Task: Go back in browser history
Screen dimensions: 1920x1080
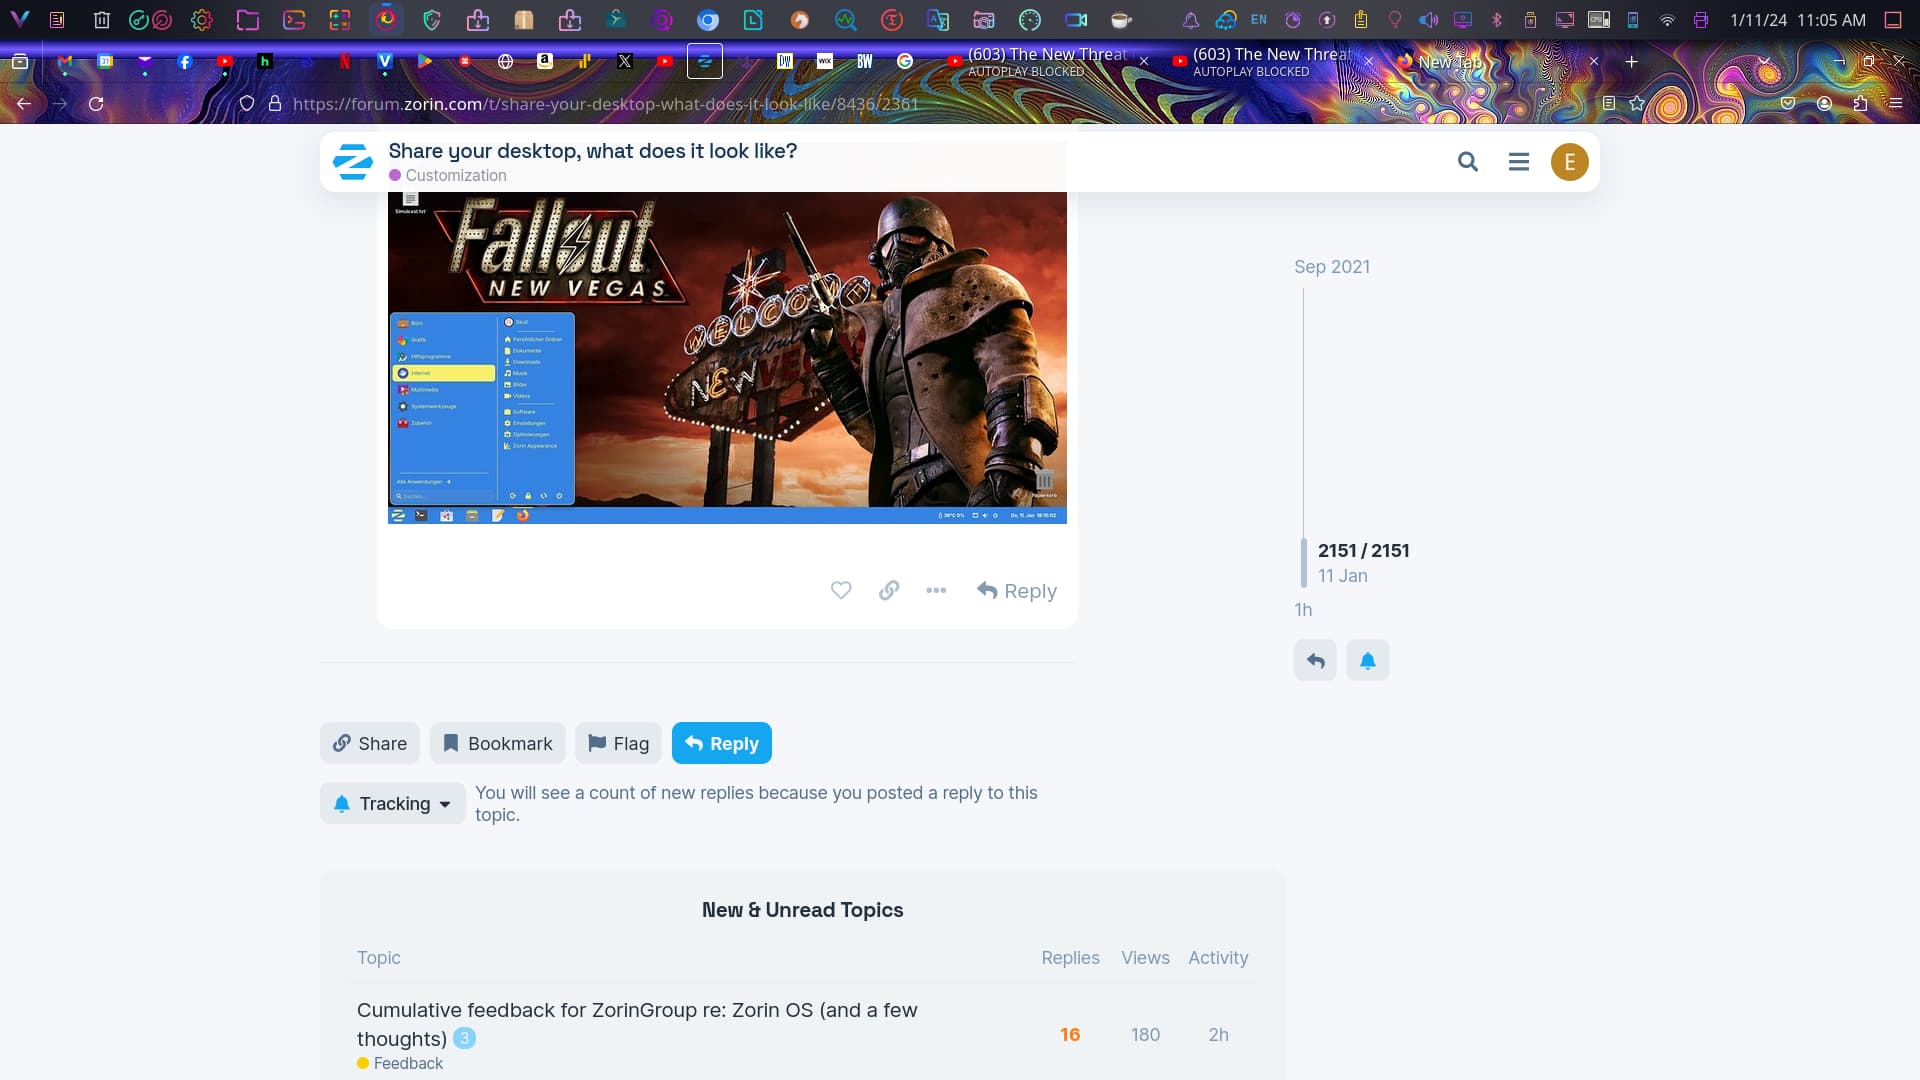Action: (x=24, y=103)
